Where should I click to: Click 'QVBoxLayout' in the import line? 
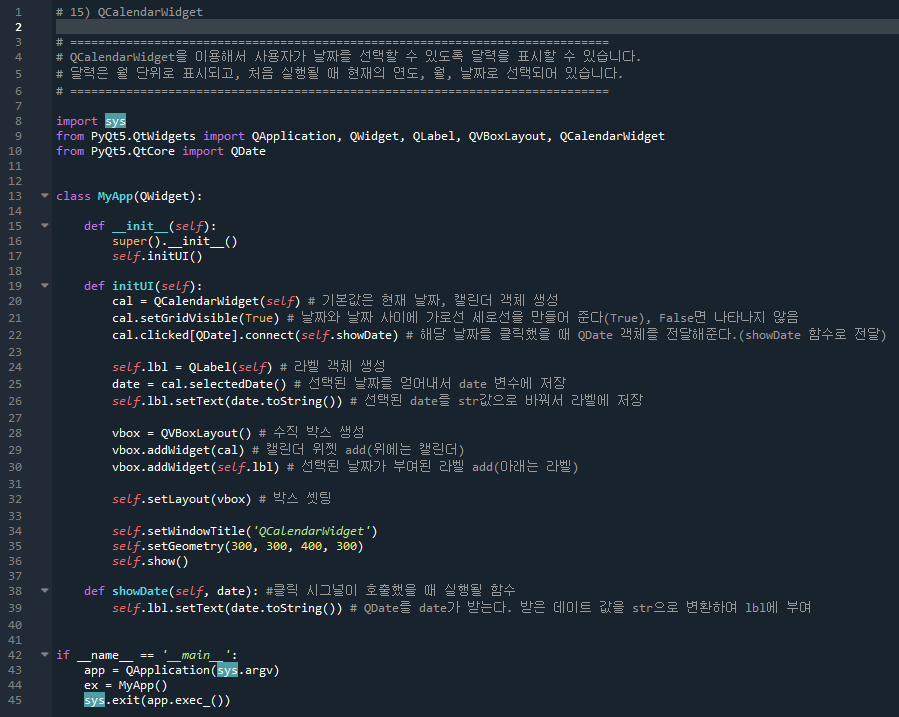coord(507,136)
